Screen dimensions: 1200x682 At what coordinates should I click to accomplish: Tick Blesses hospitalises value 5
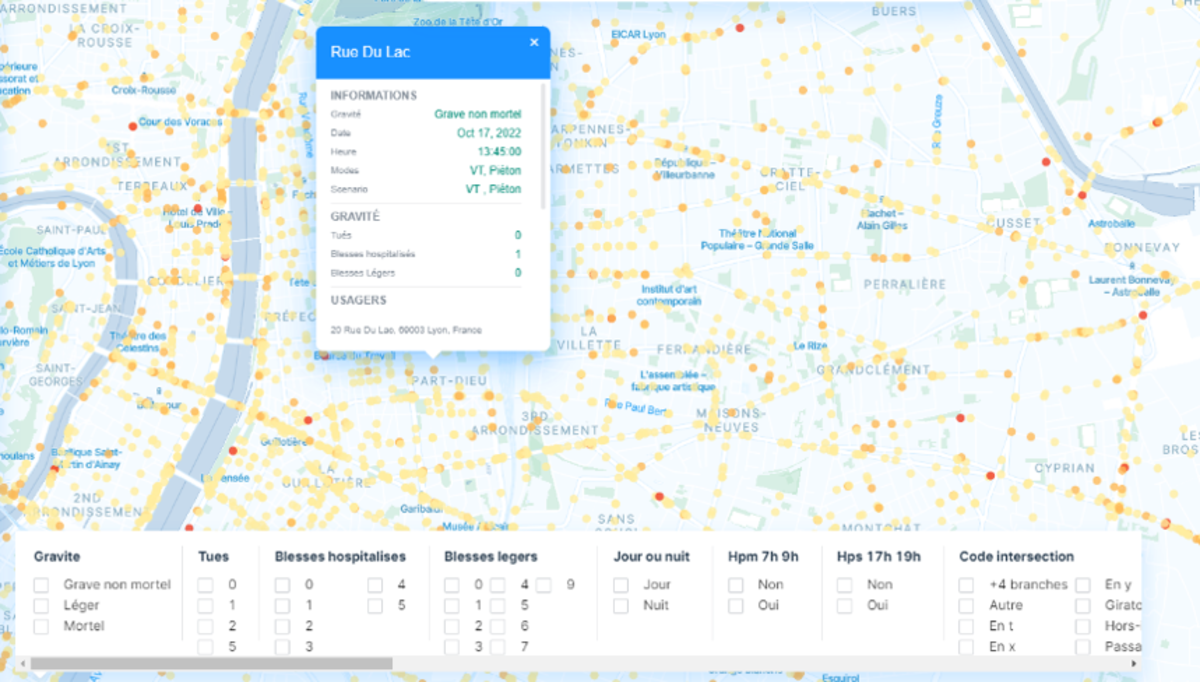[374, 606]
